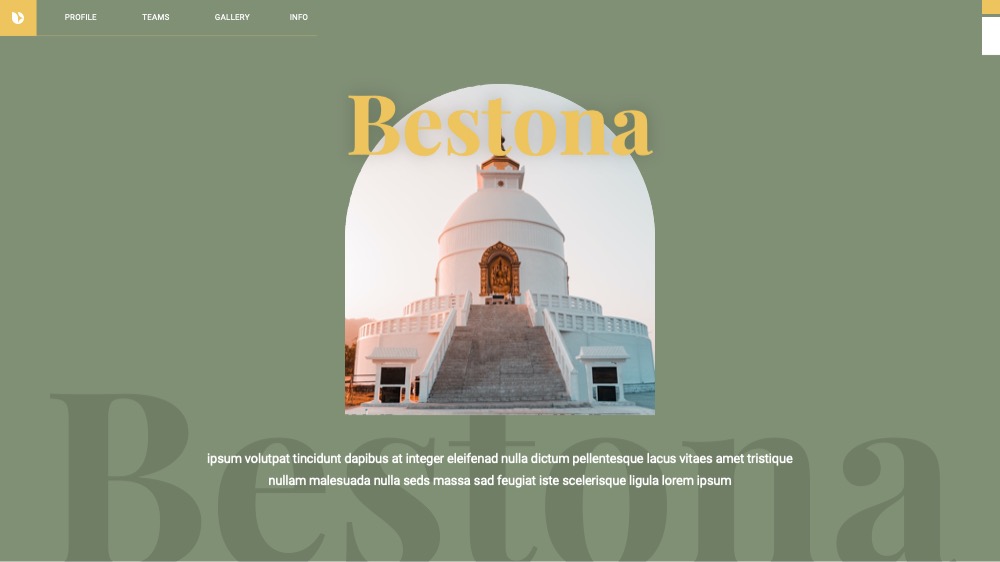Click the text line starting 'nullam malesuada nulla'
Image resolution: width=1000 pixels, height=562 pixels.
(499, 480)
